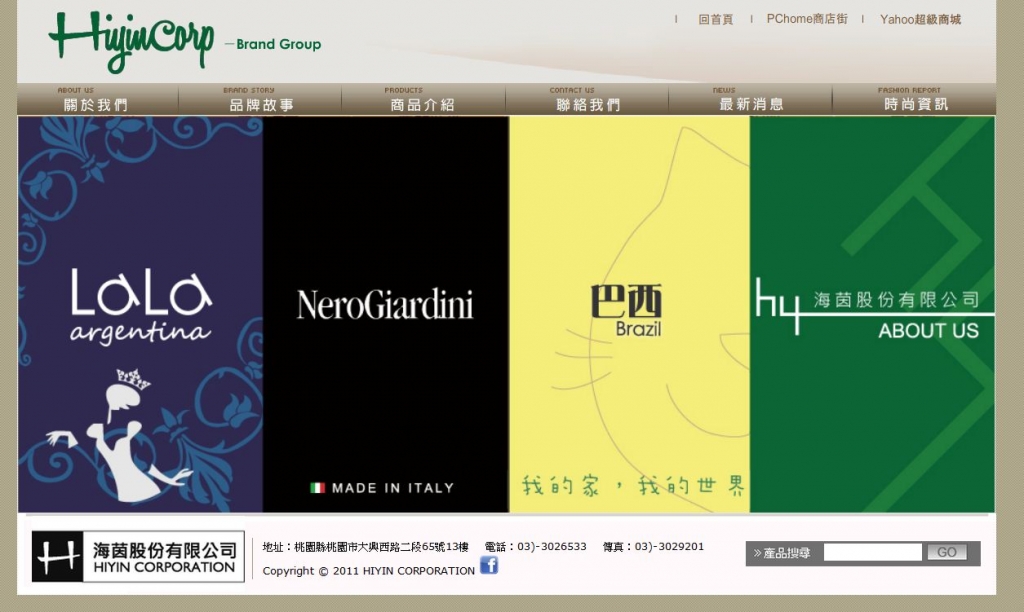Screen dimensions: 1024x612
Task: Select the green ABOUT US banner
Action: coord(872,314)
